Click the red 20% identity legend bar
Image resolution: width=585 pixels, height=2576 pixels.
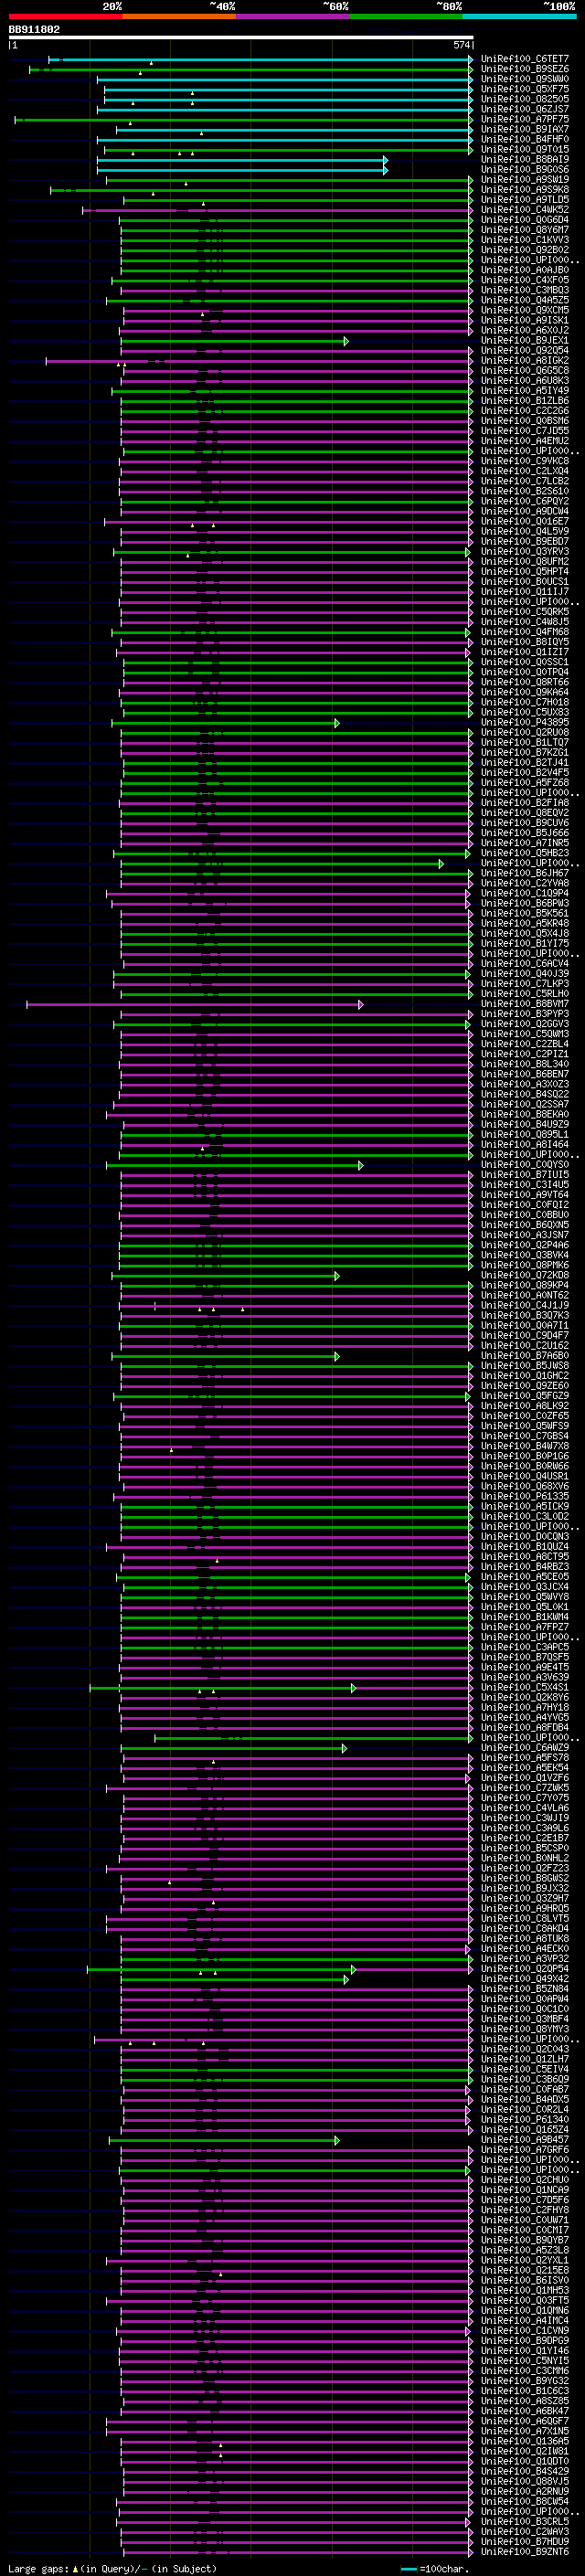65,16
